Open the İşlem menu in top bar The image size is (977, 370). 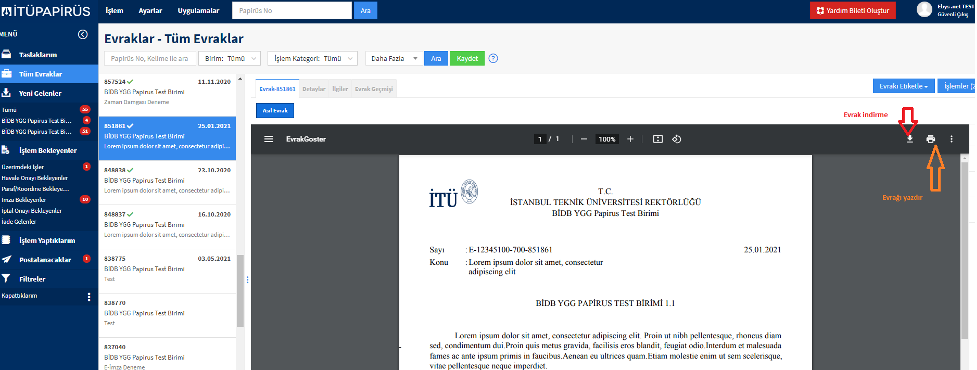114,11
